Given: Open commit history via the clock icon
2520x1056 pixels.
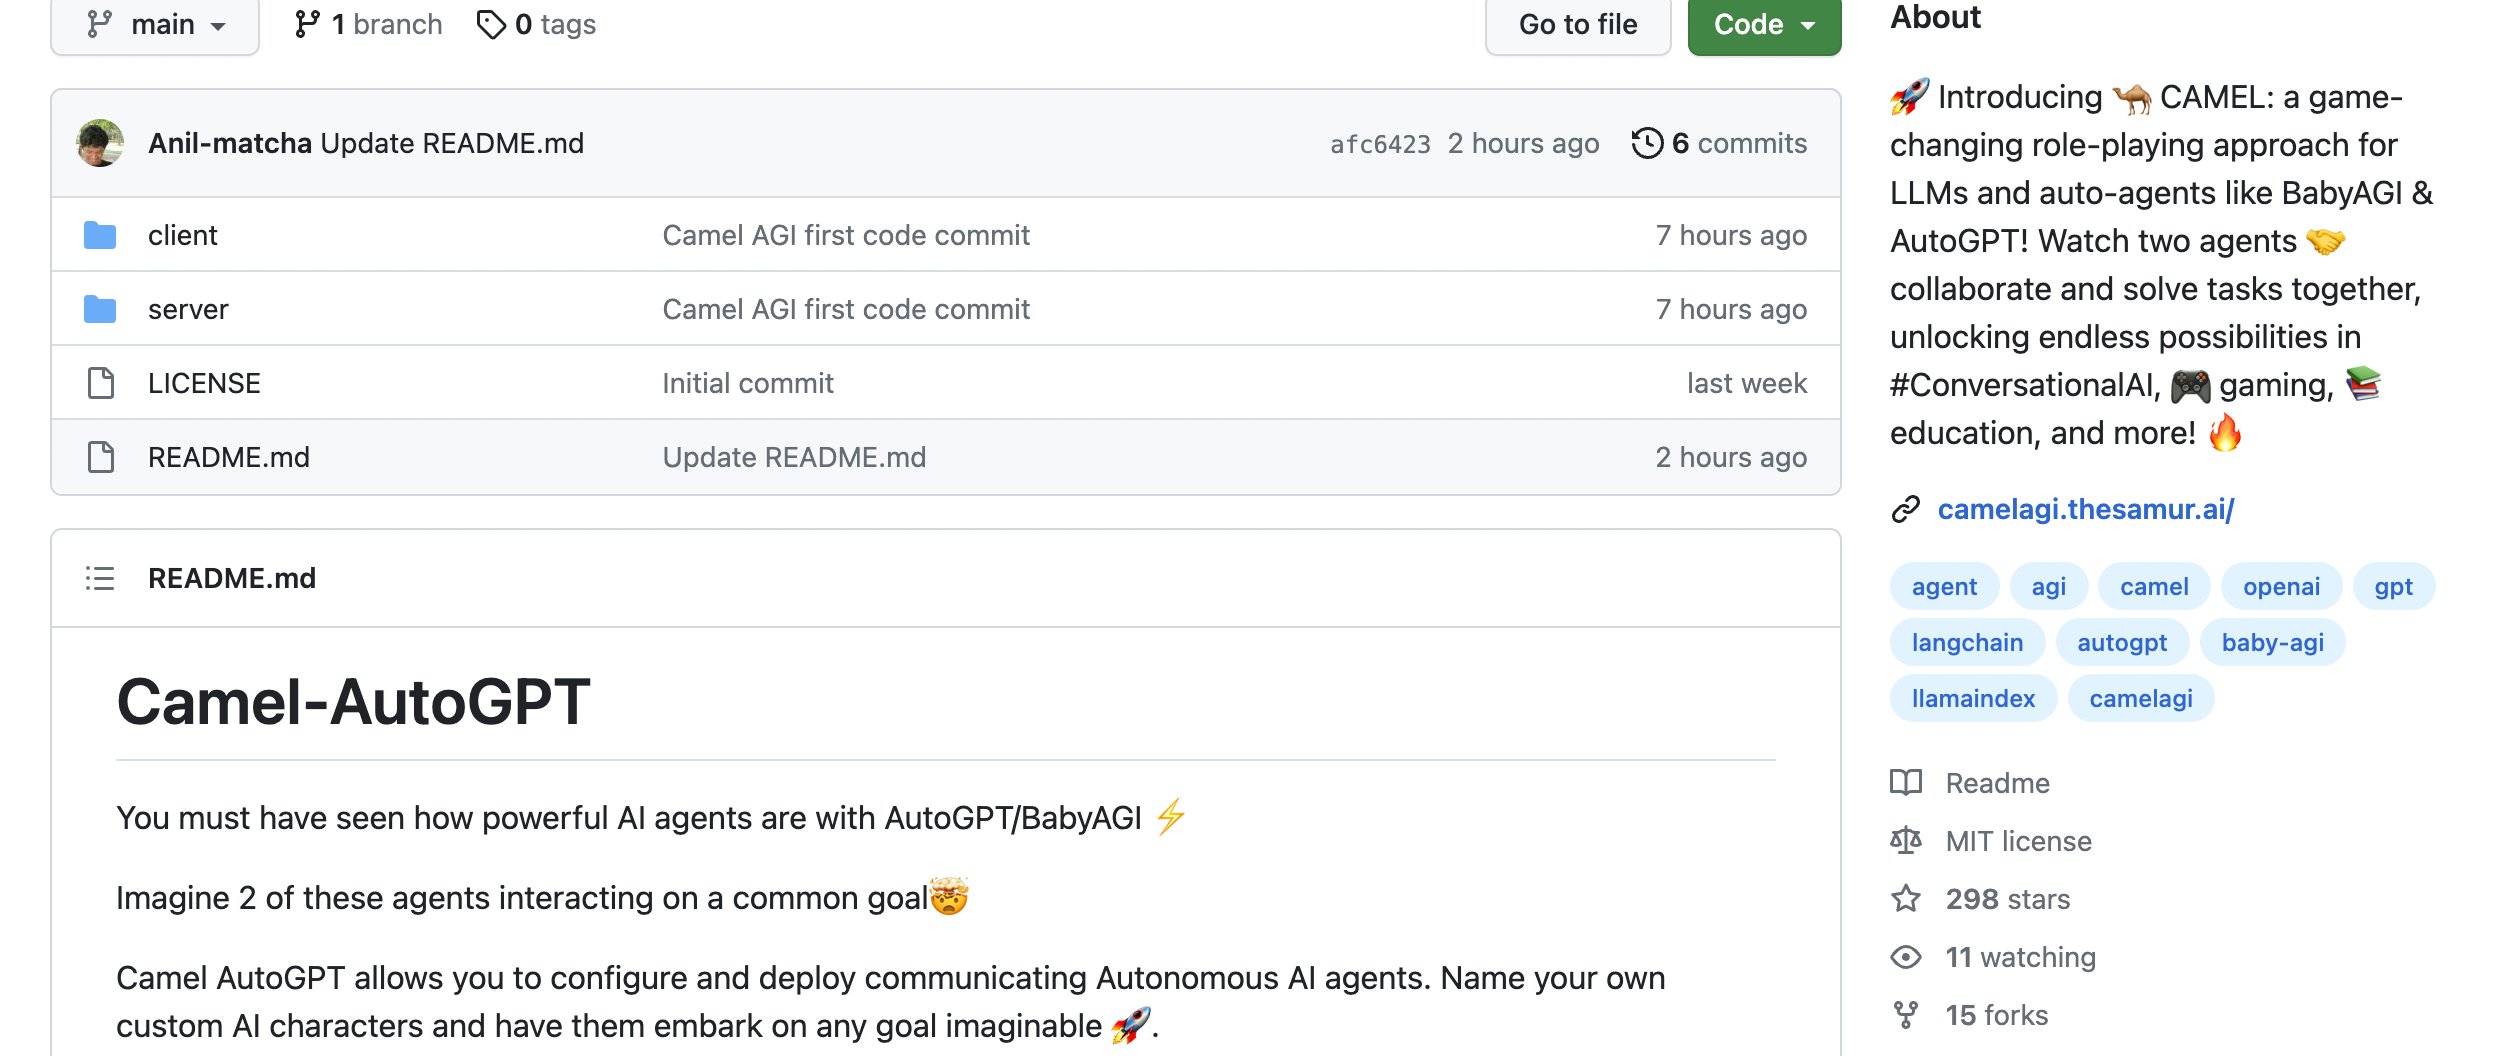Looking at the screenshot, I should coord(1646,143).
